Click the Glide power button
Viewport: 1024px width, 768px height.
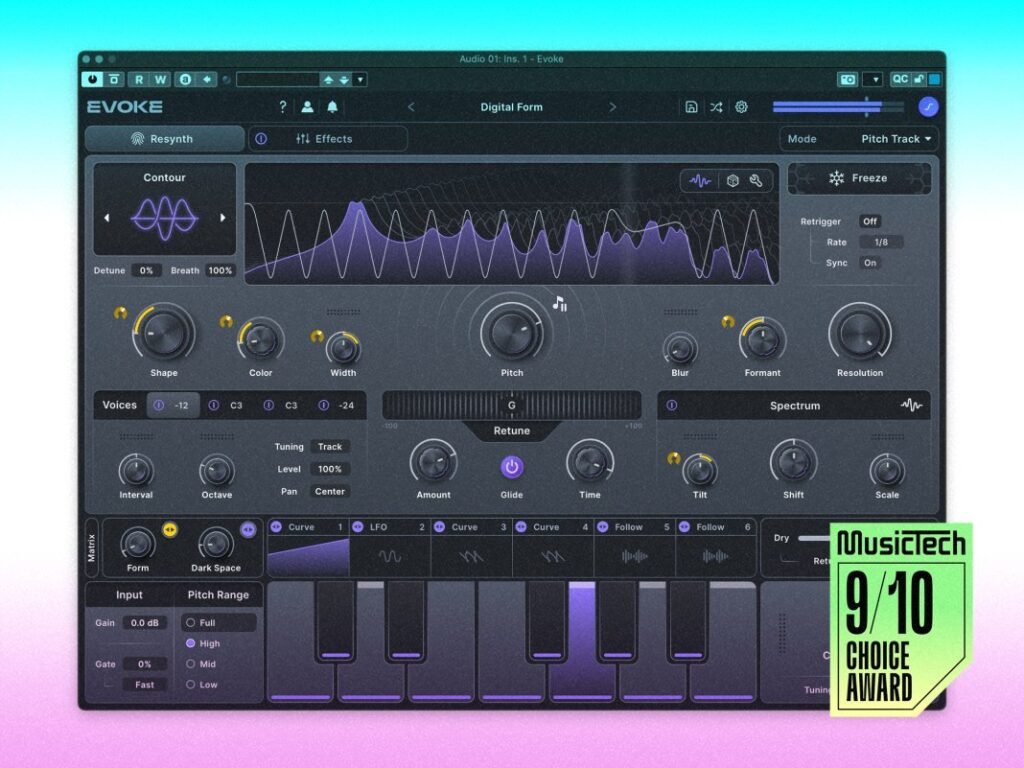click(x=511, y=464)
